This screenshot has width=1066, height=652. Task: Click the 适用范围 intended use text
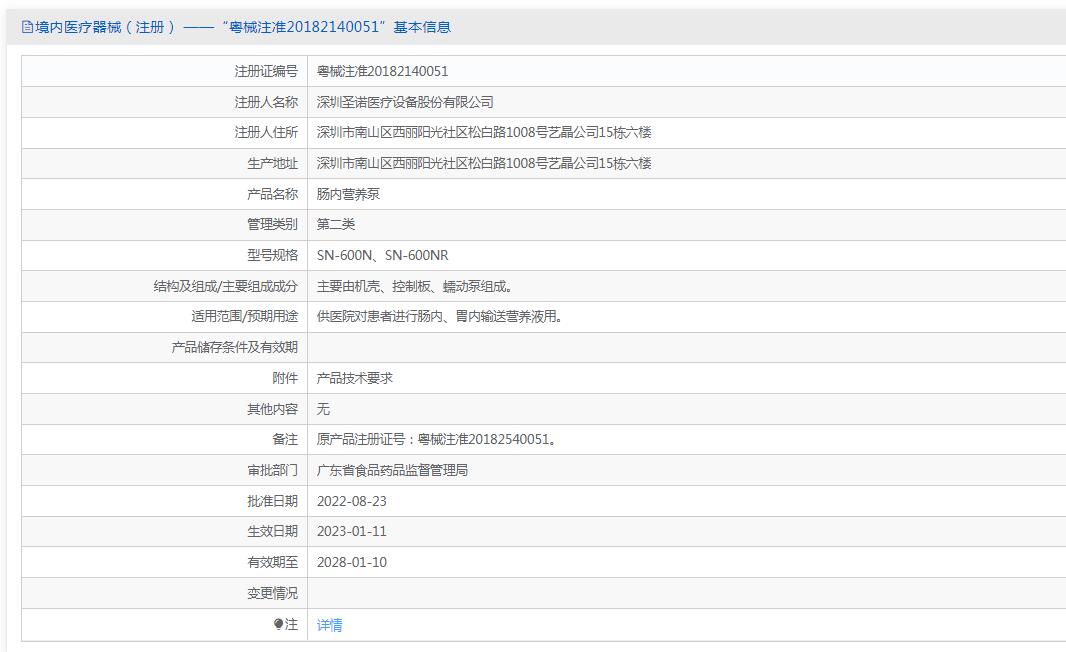pyautogui.click(x=440, y=316)
